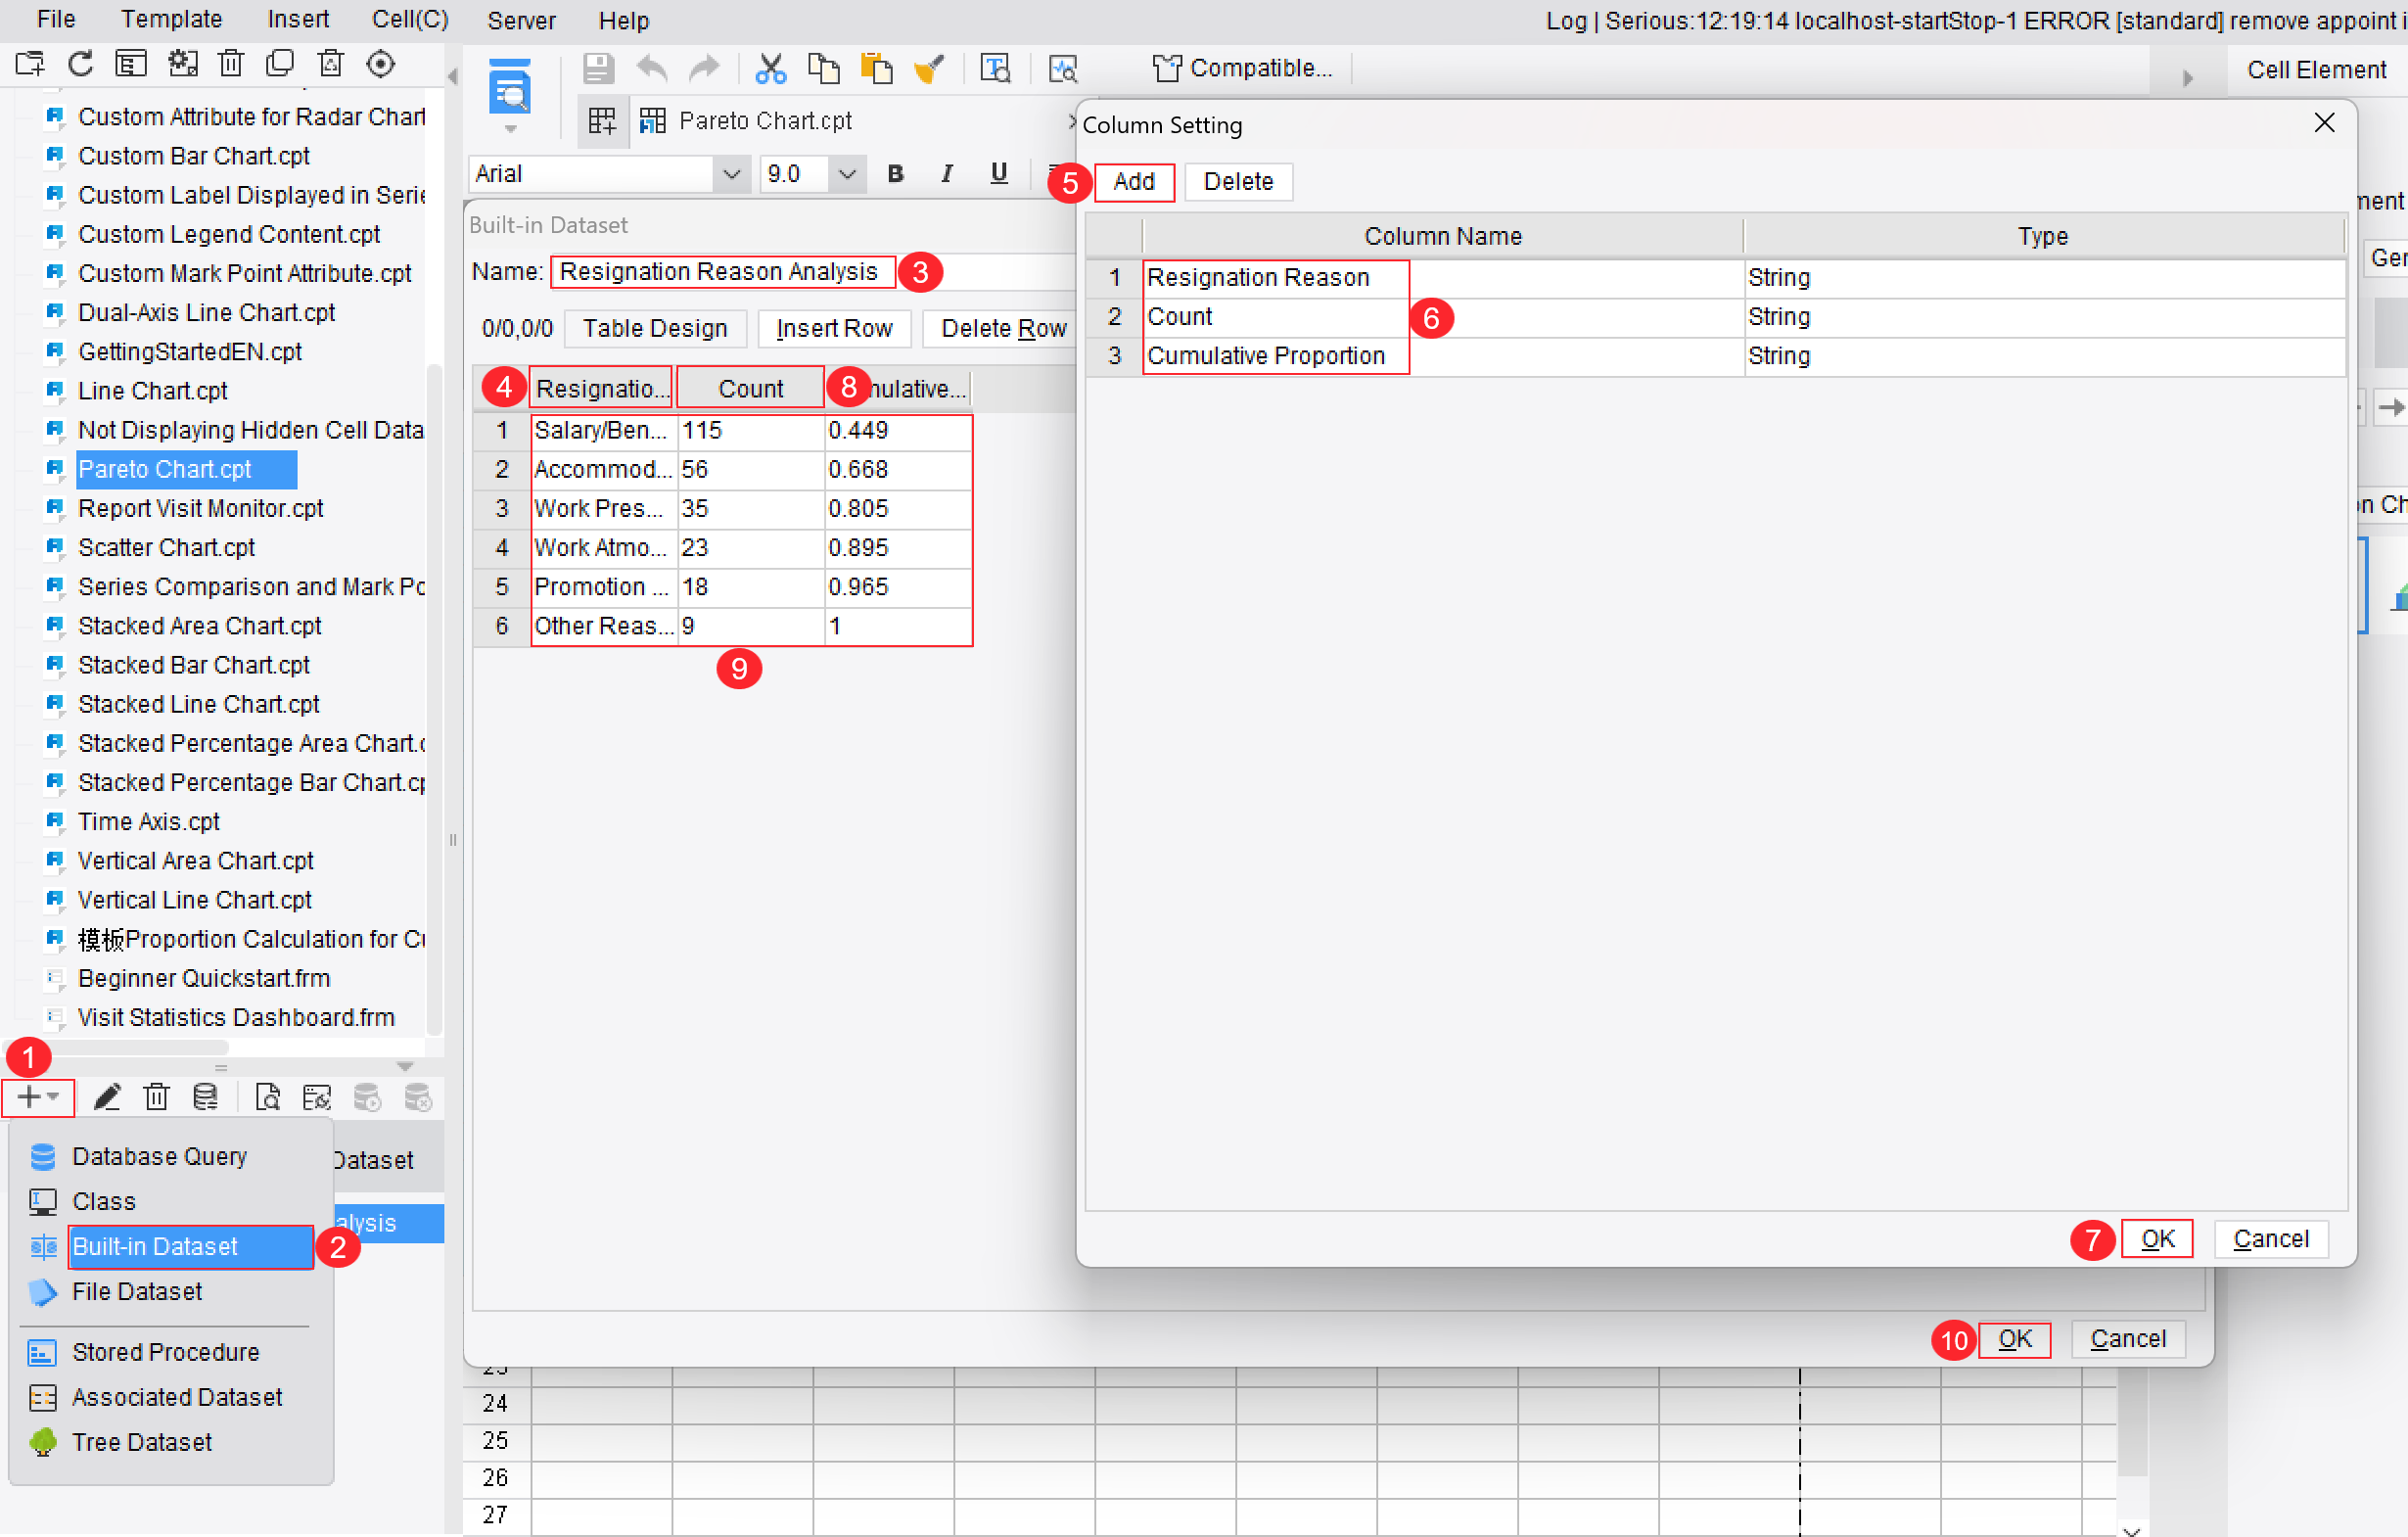The height and width of the screenshot is (1537, 2408).
Task: Toggle Underline formatting button
Action: tap(998, 173)
